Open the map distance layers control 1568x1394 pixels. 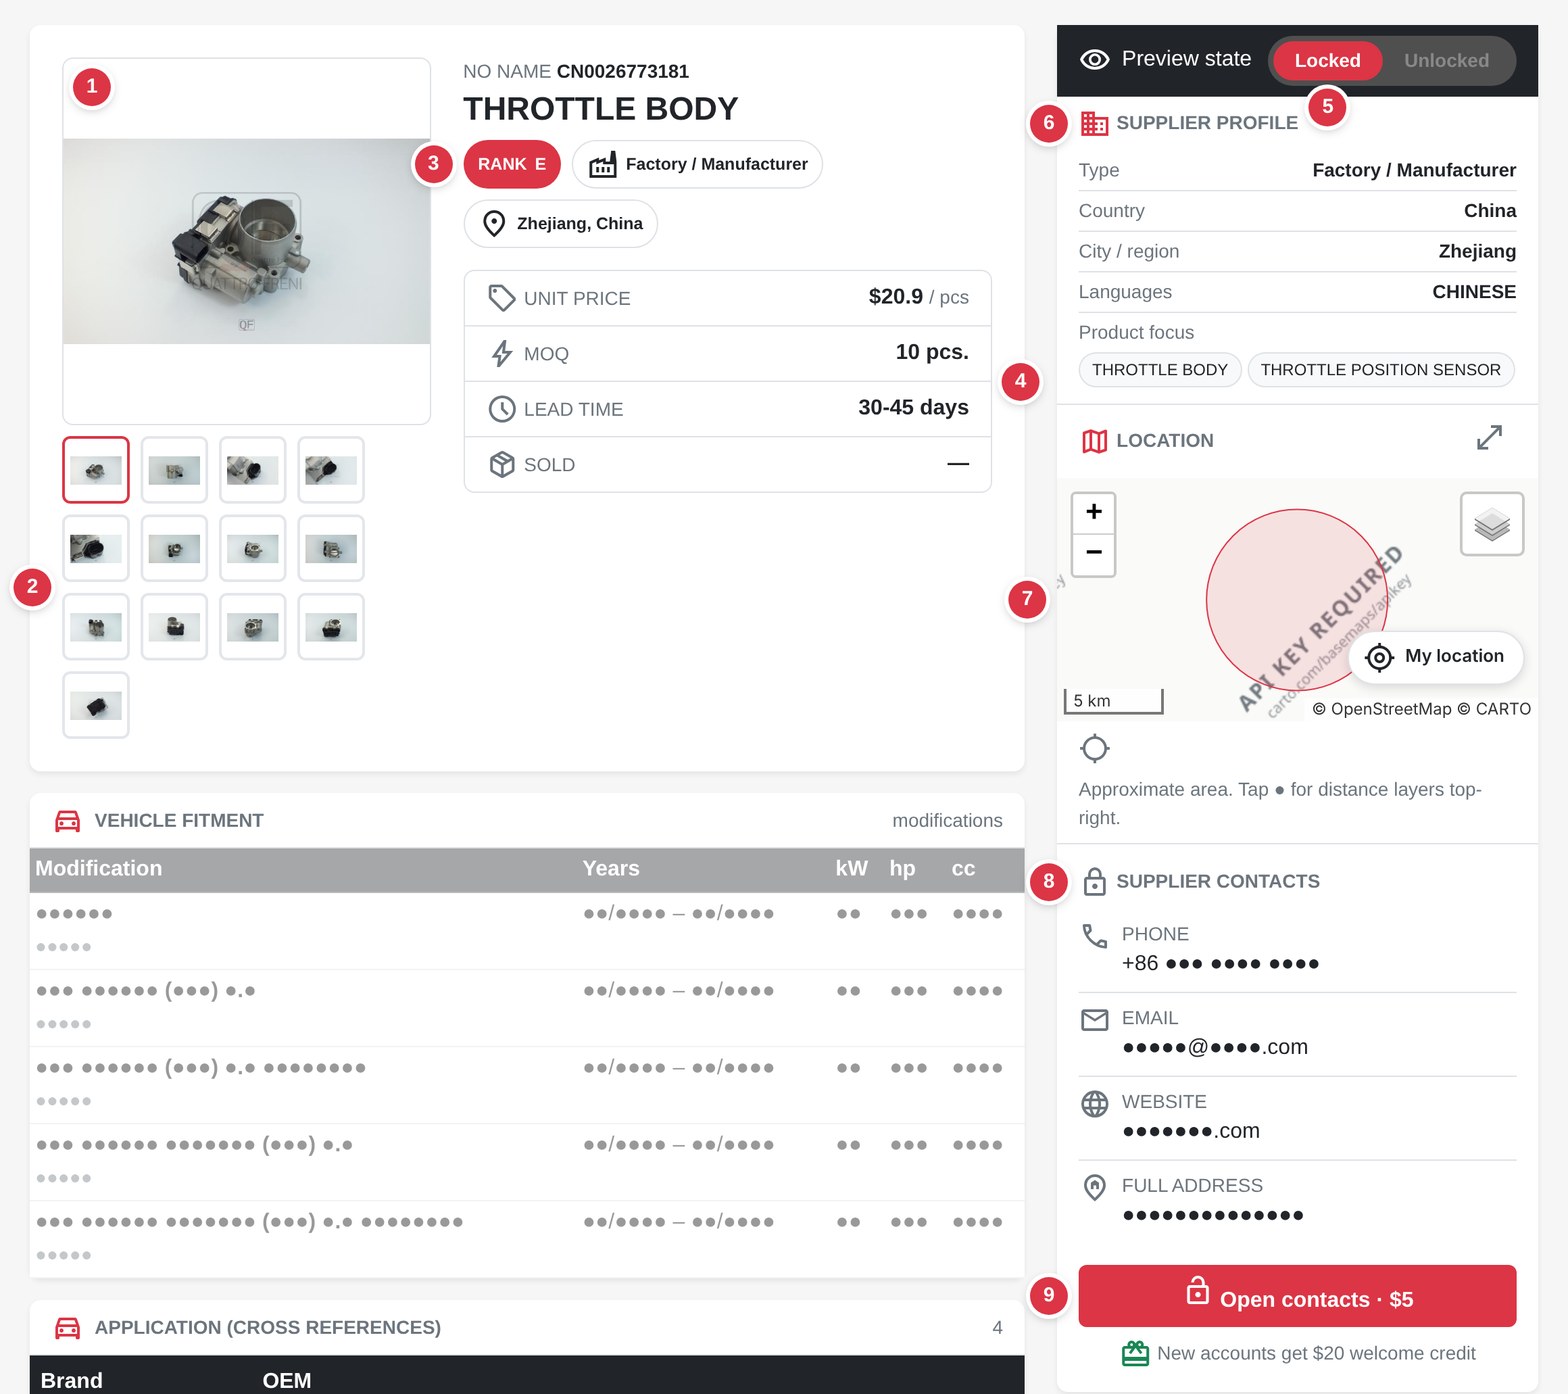coord(1491,524)
